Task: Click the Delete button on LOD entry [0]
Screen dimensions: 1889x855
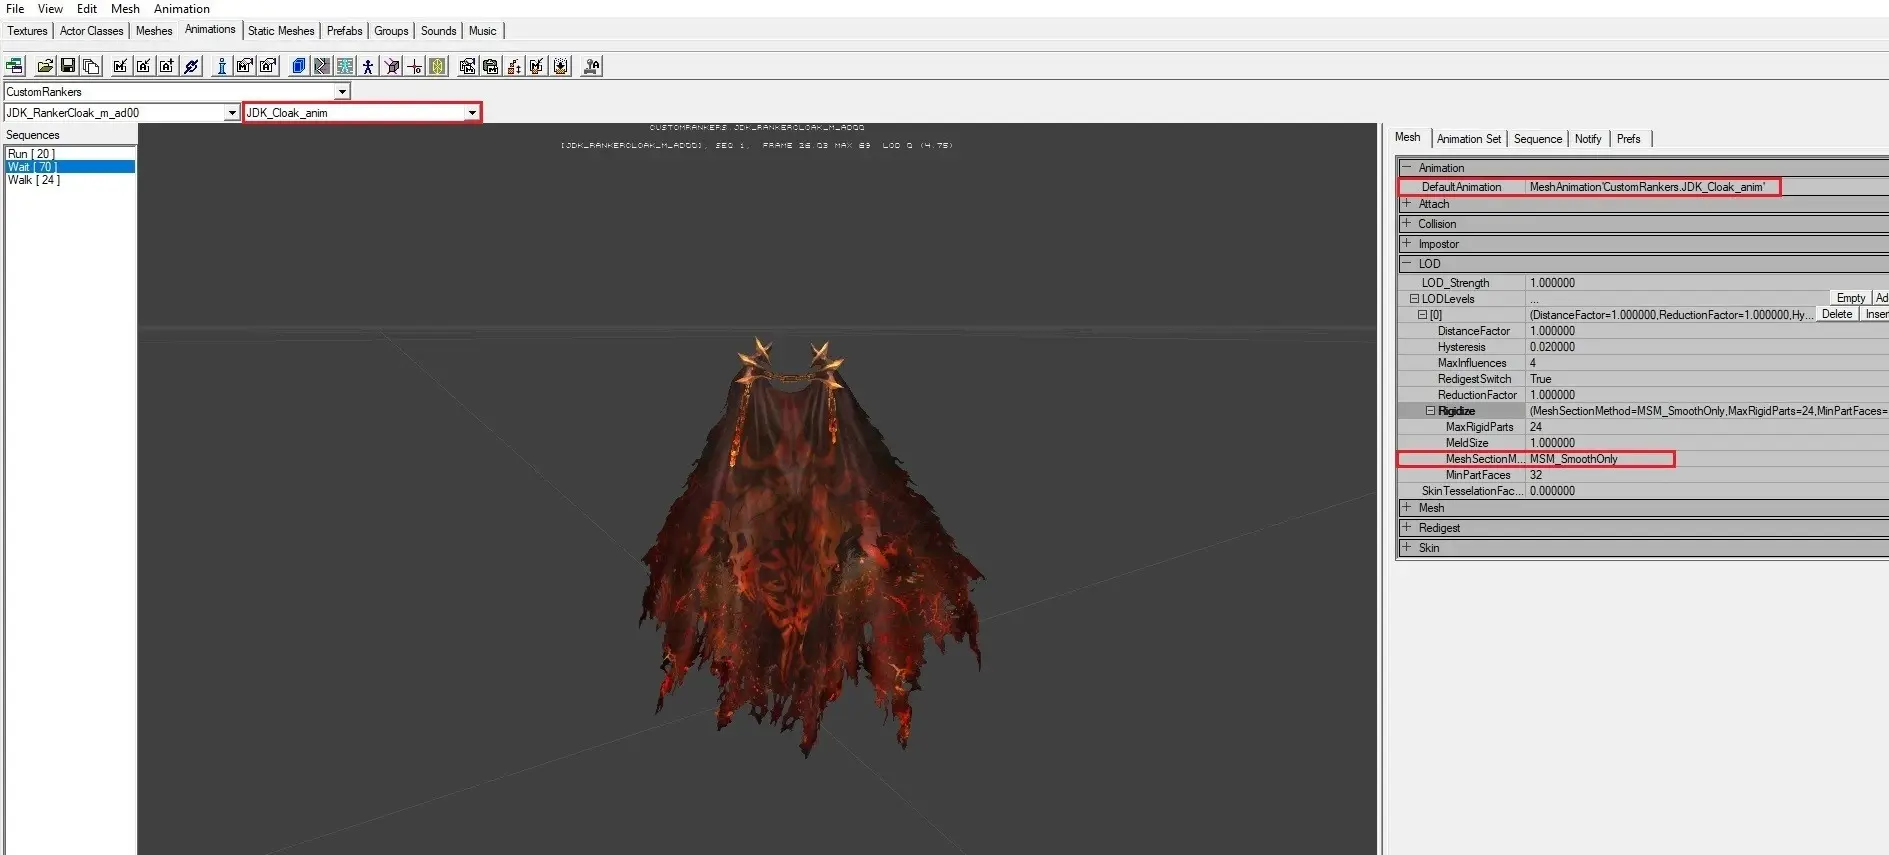Action: tap(1836, 314)
